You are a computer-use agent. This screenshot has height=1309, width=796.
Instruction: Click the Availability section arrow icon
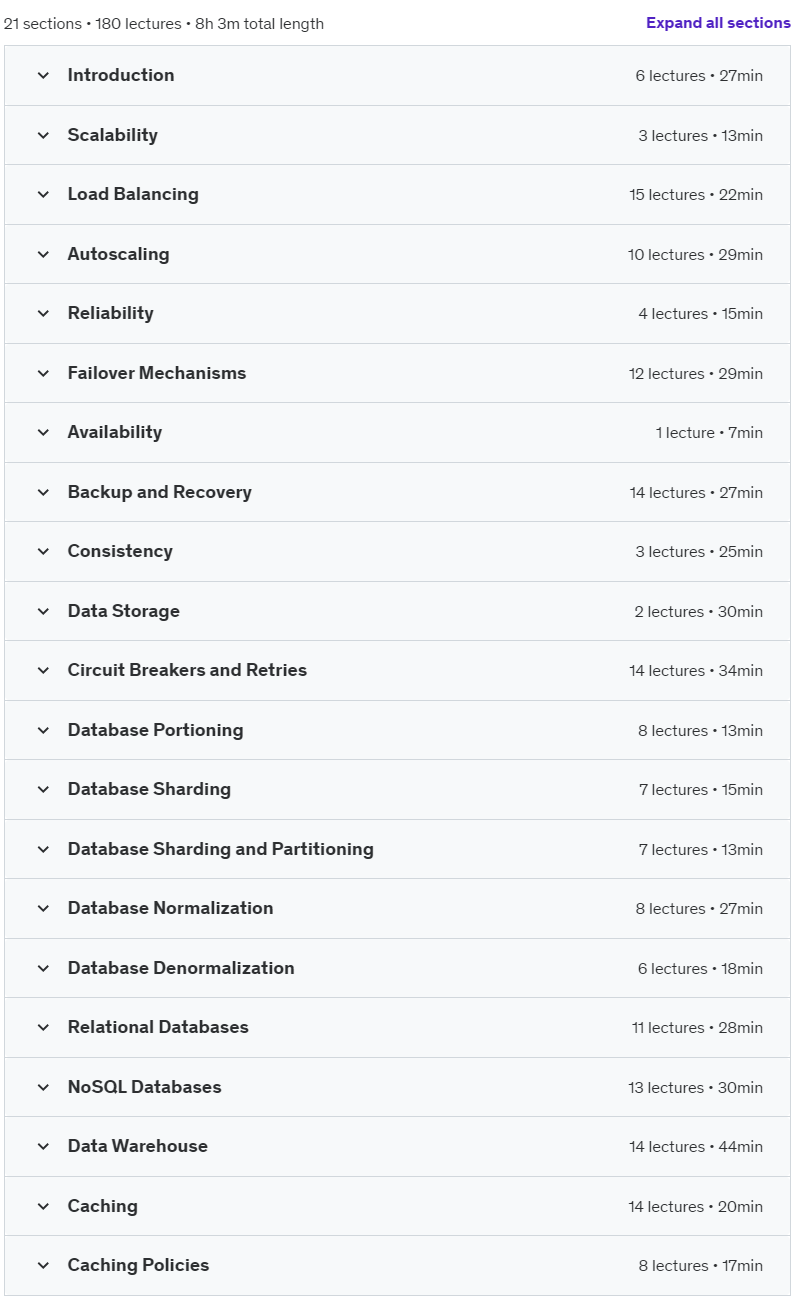(x=43, y=432)
